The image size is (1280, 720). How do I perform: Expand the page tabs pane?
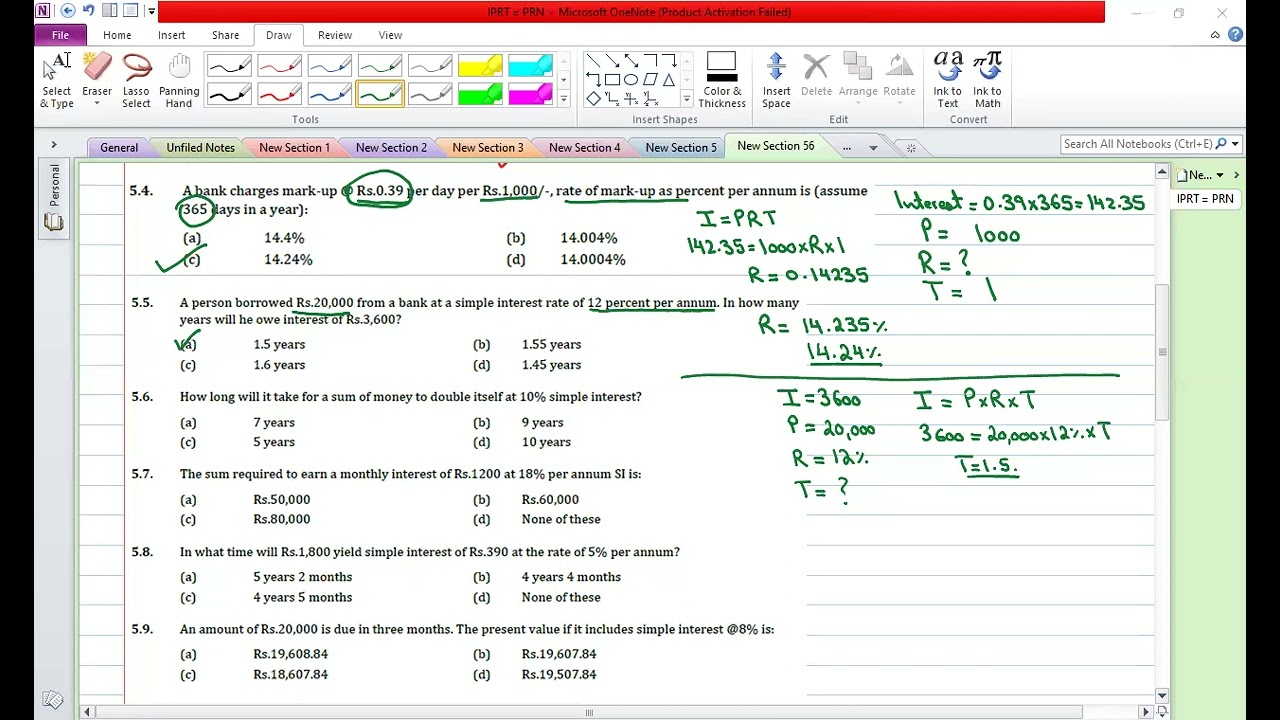point(1236,175)
